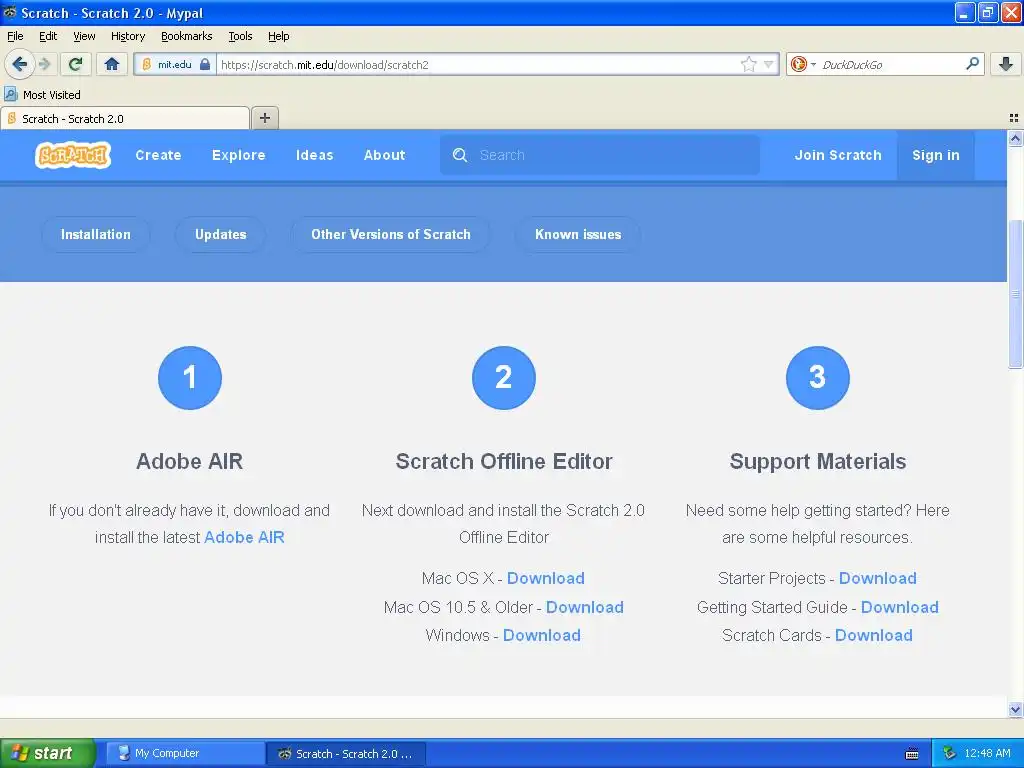
Task: Open a new tab with the plus button
Action: (x=264, y=118)
